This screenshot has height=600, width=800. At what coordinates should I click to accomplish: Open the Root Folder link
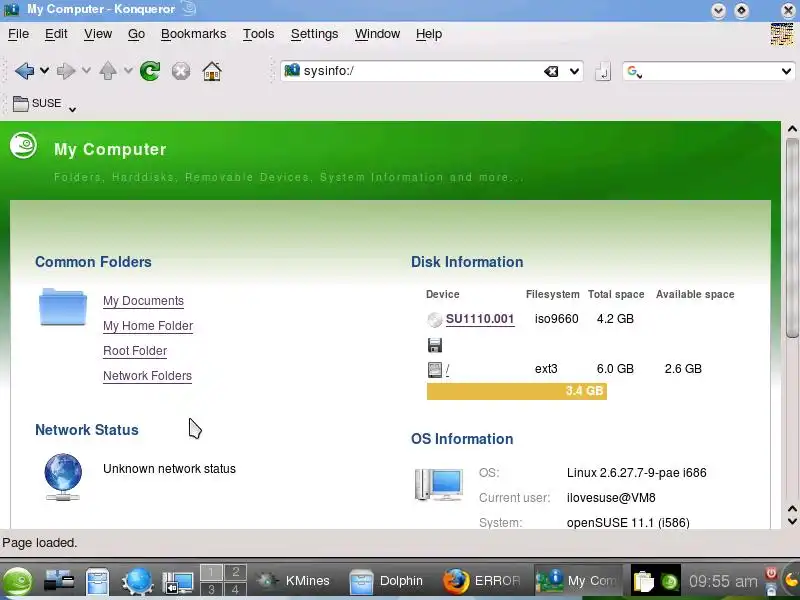pos(135,351)
